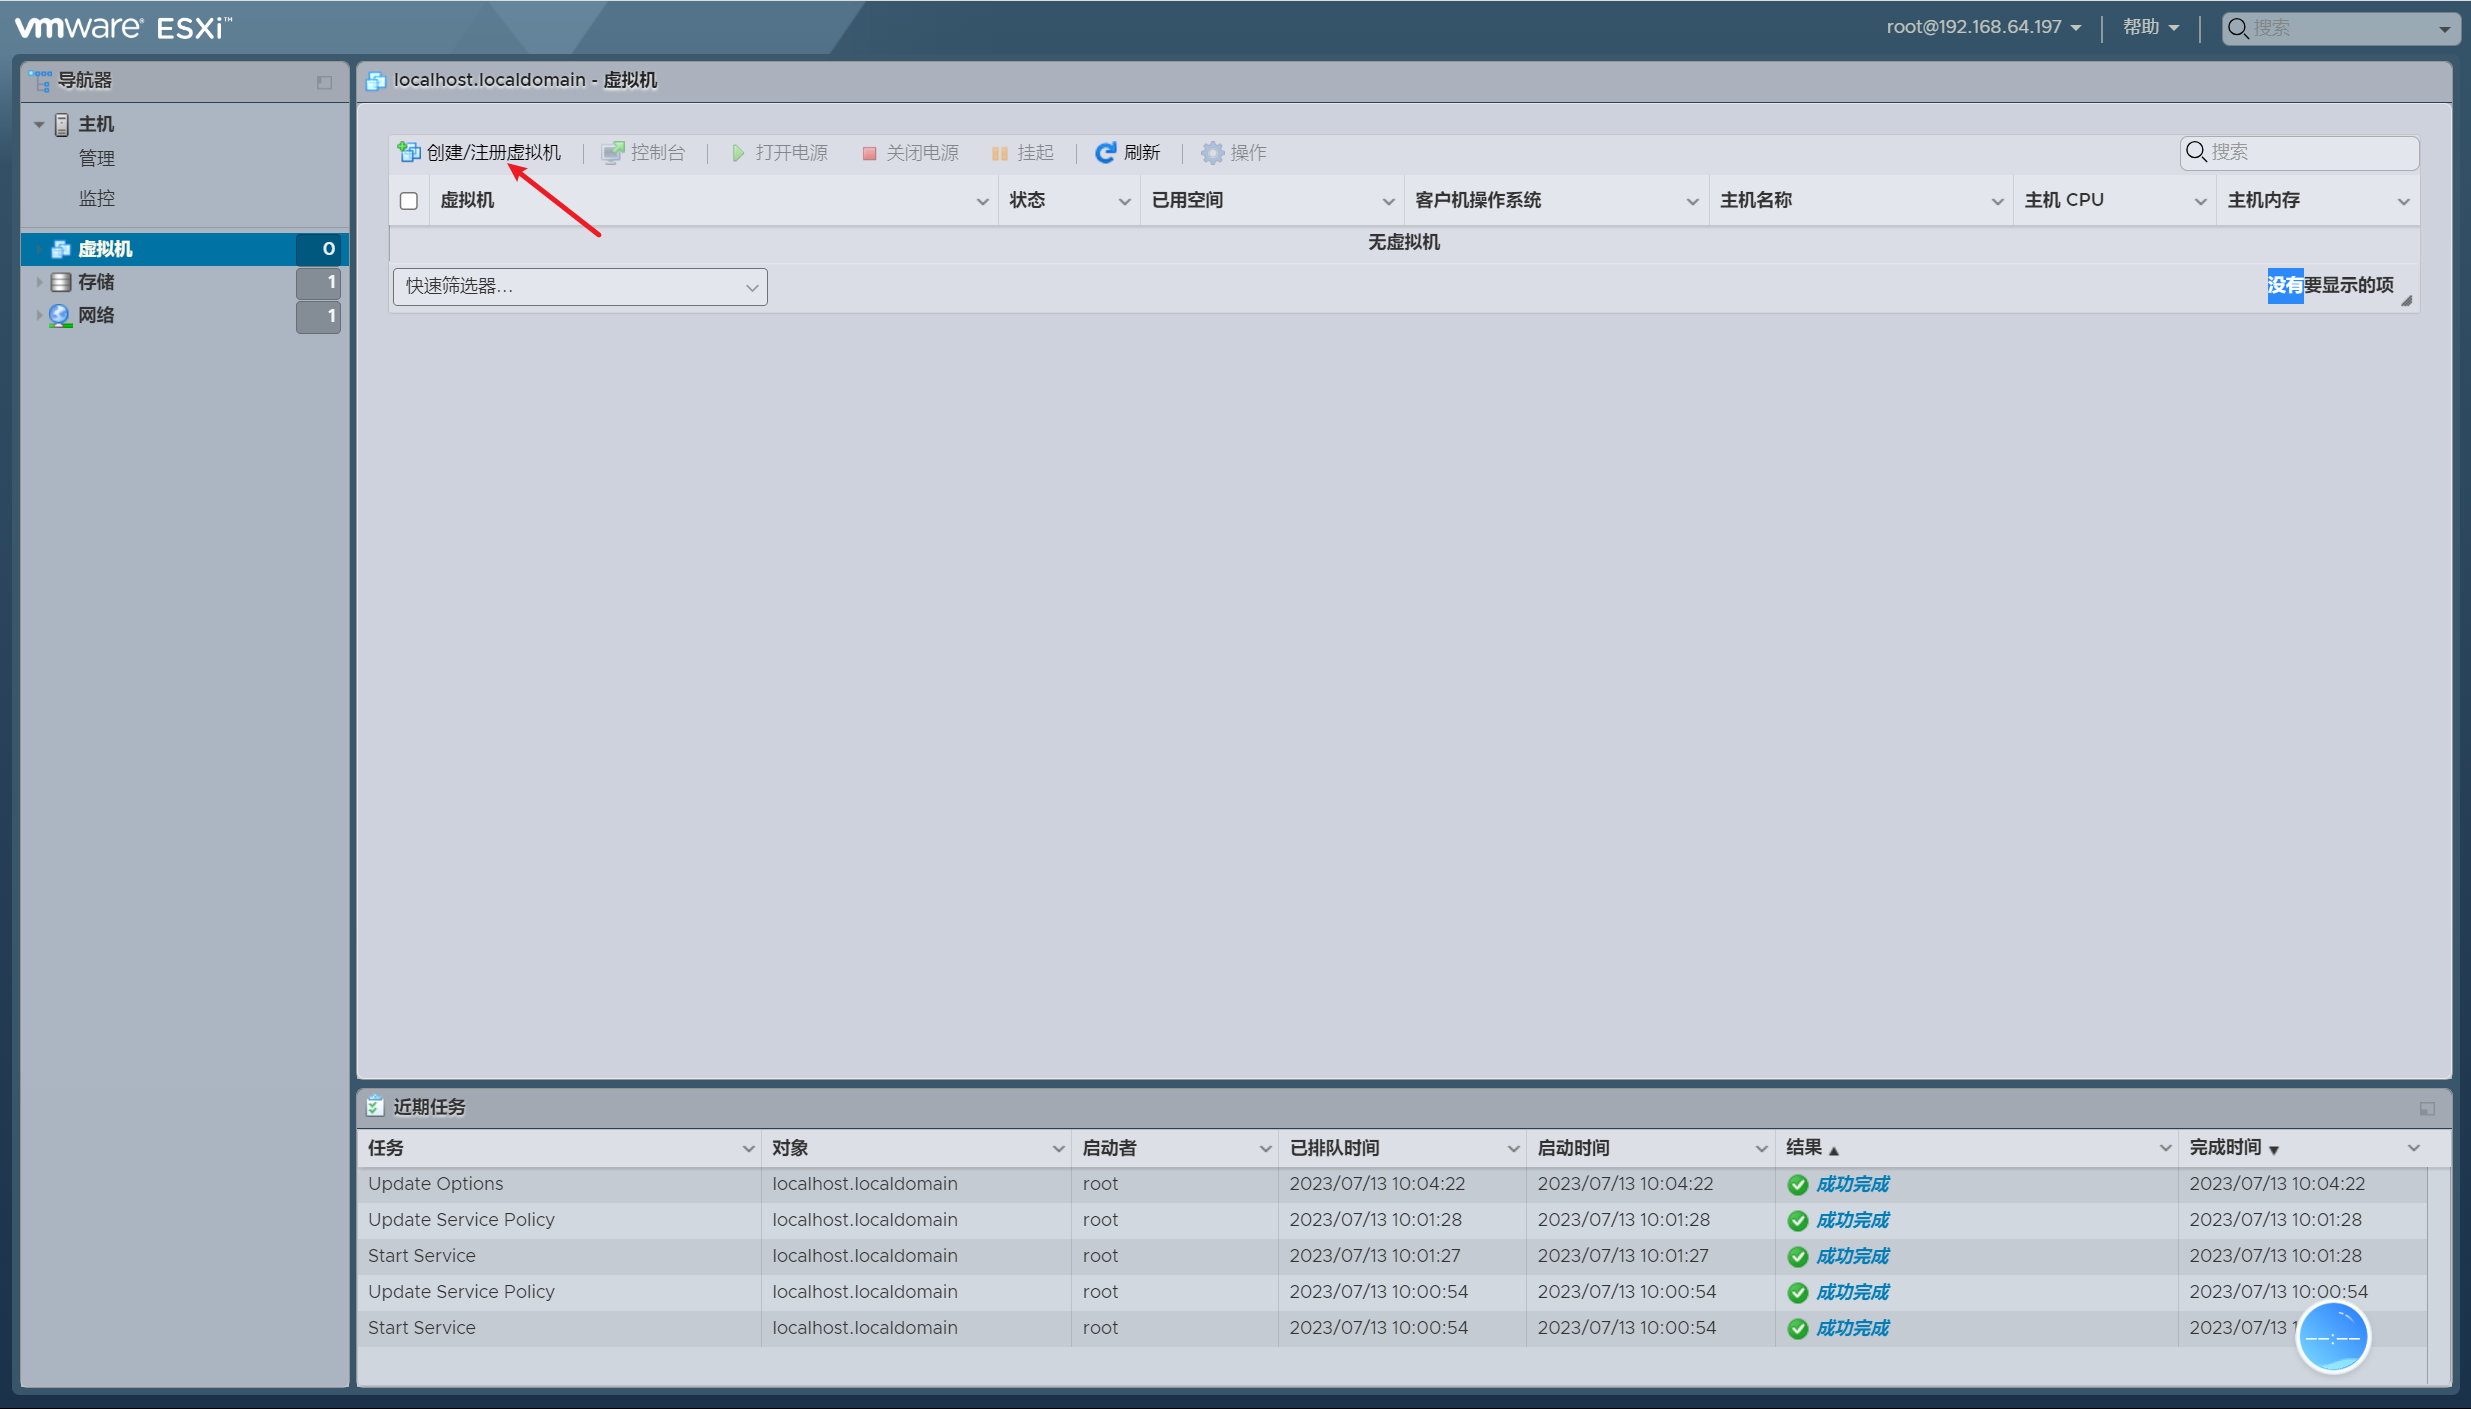
Task: Open the help (帮助) menu
Action: coord(2150,27)
